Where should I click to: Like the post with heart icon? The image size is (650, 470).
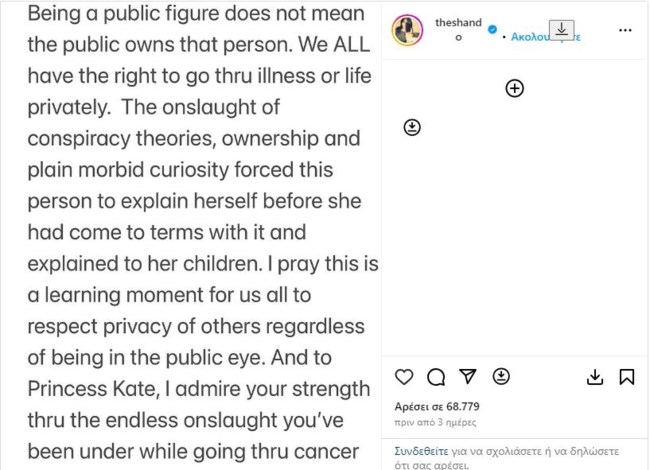[405, 377]
